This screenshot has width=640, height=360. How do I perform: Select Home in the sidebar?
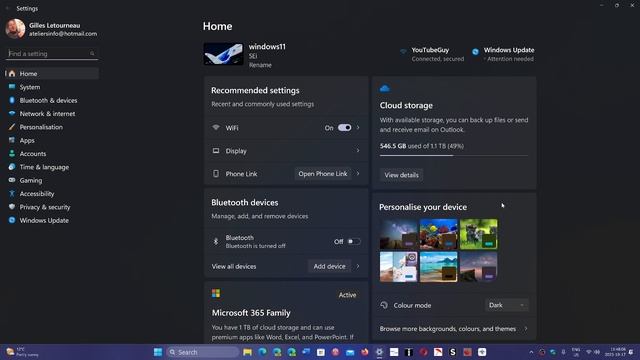52,73
